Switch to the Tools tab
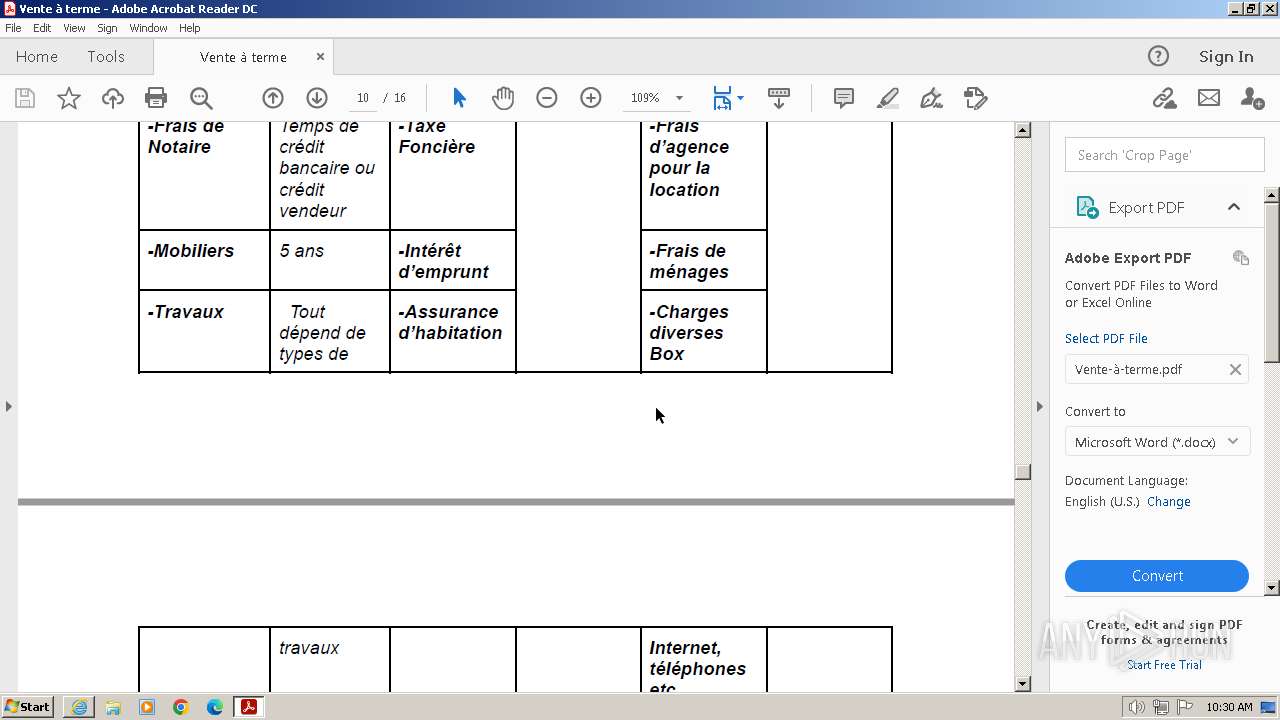Screen dimensions: 1280x720 point(106,56)
